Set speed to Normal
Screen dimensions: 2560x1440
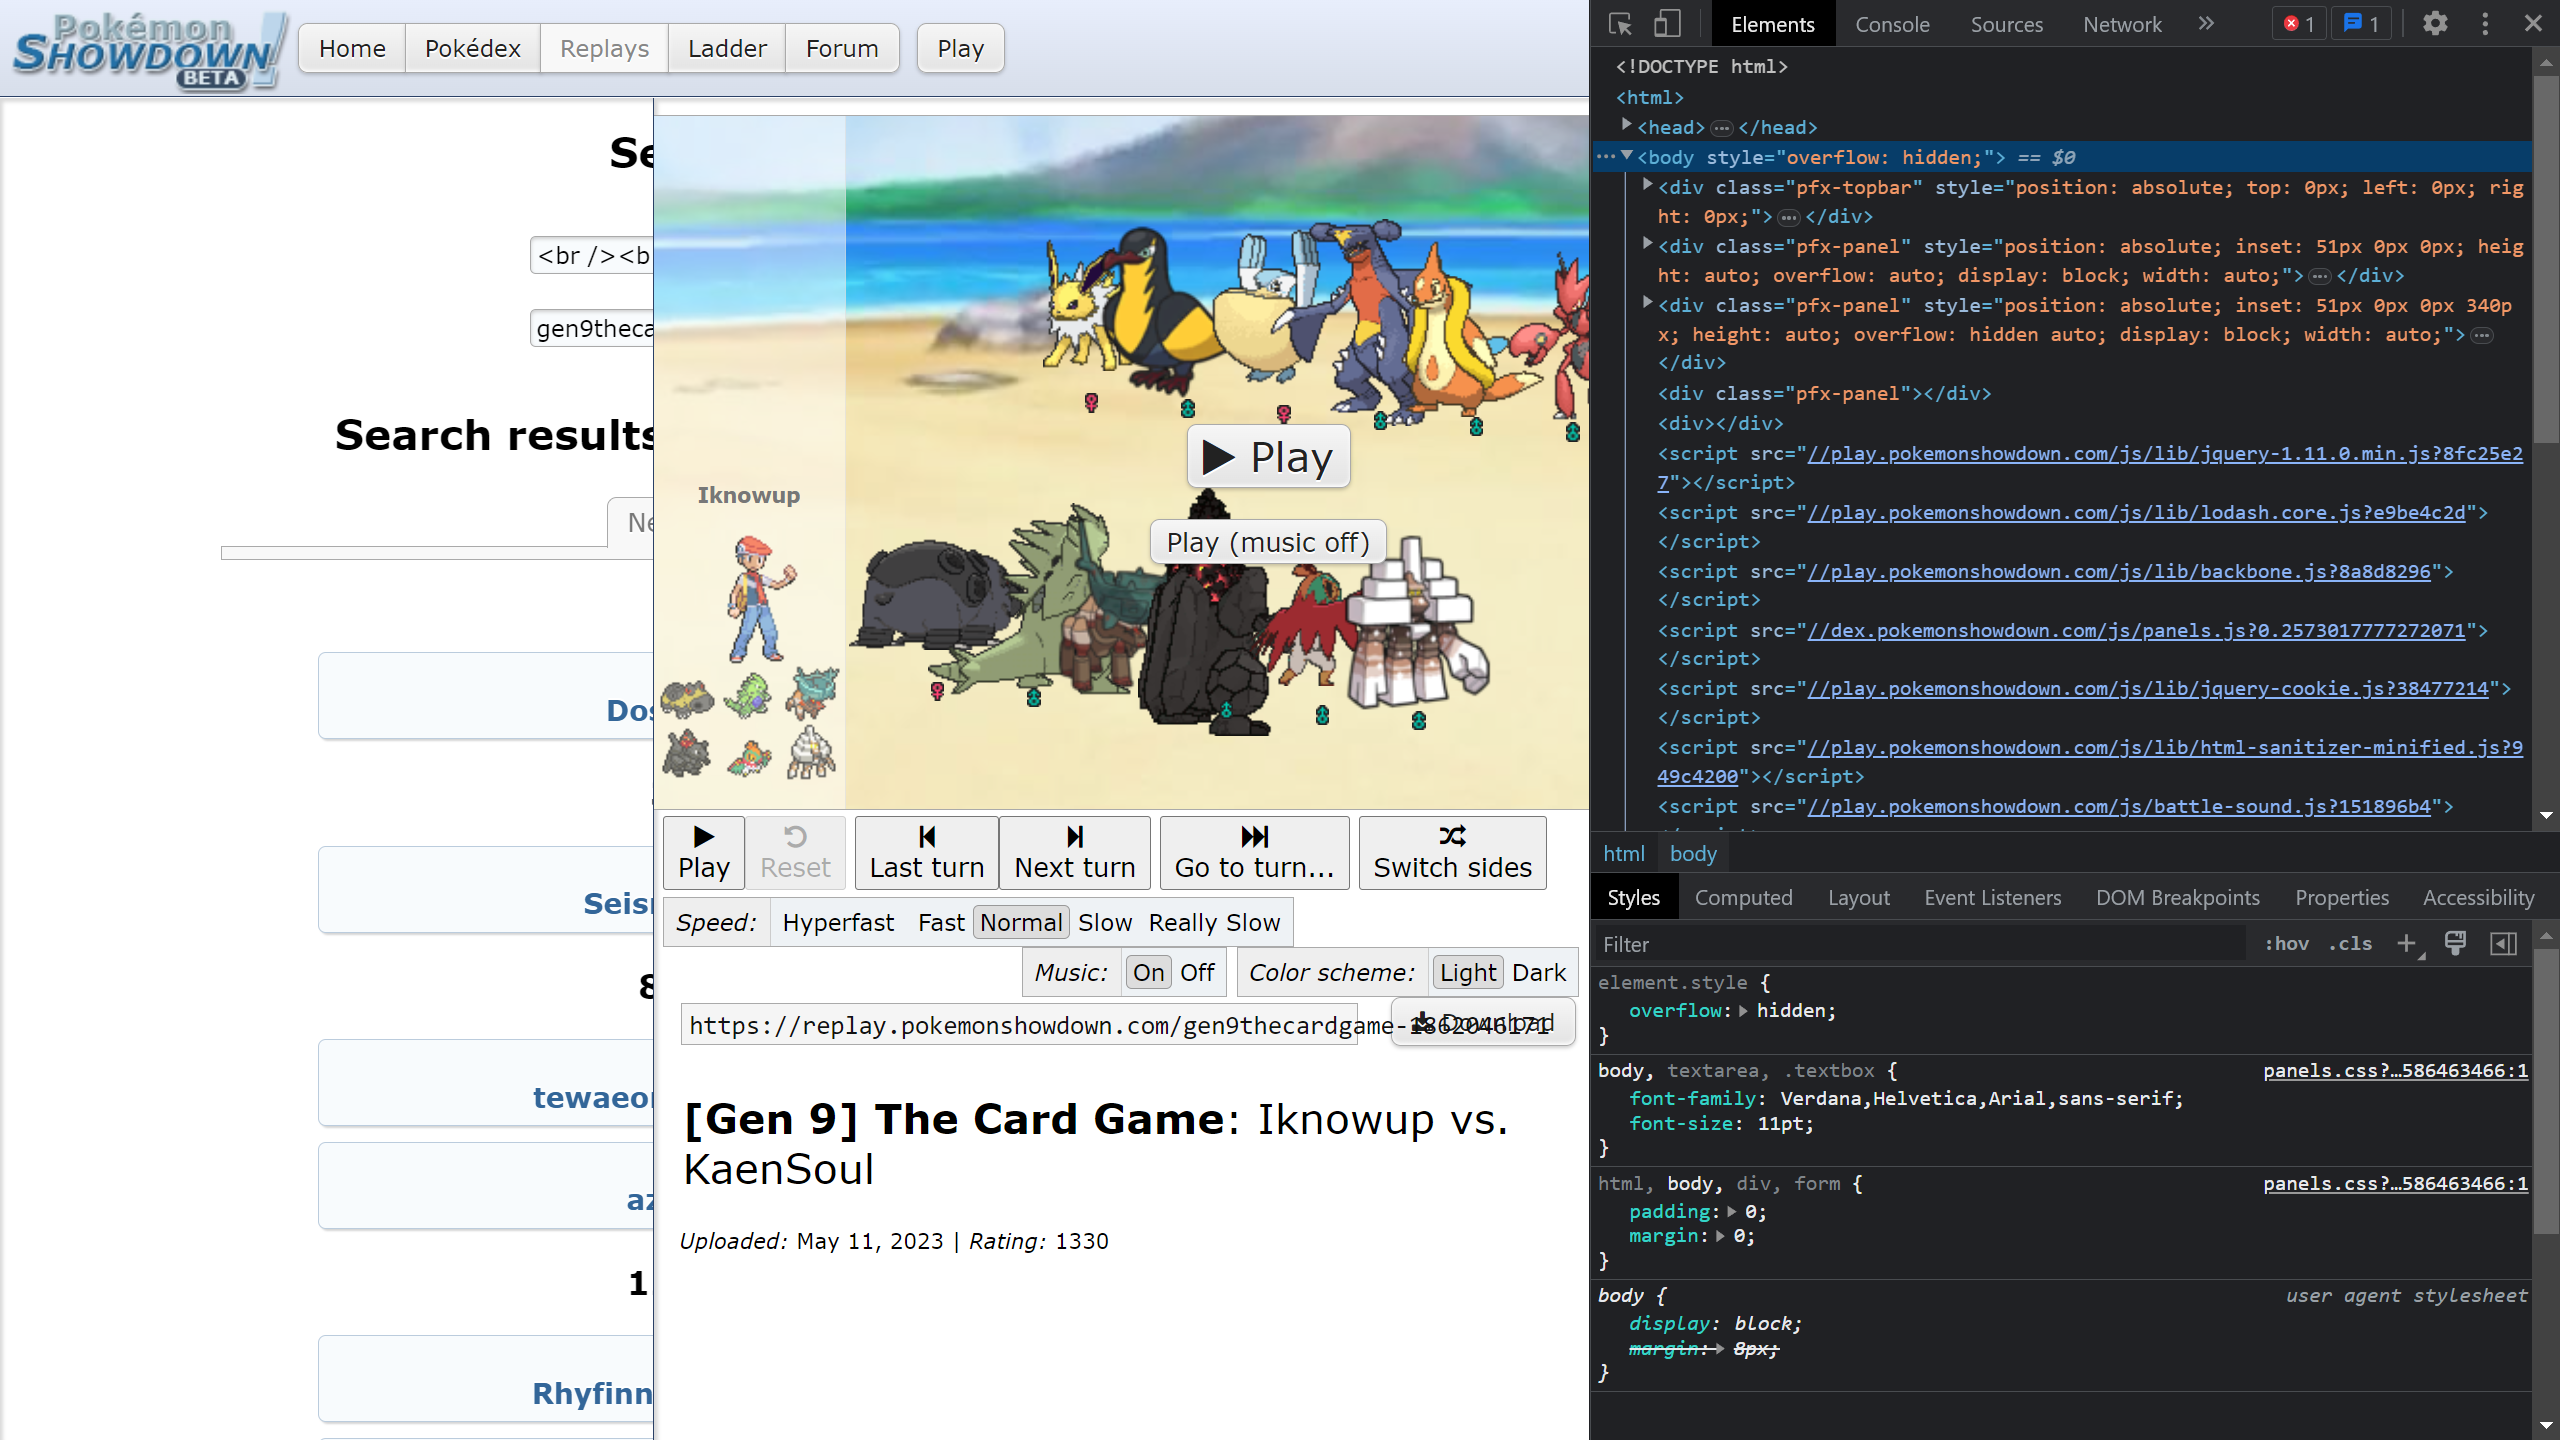1021,922
